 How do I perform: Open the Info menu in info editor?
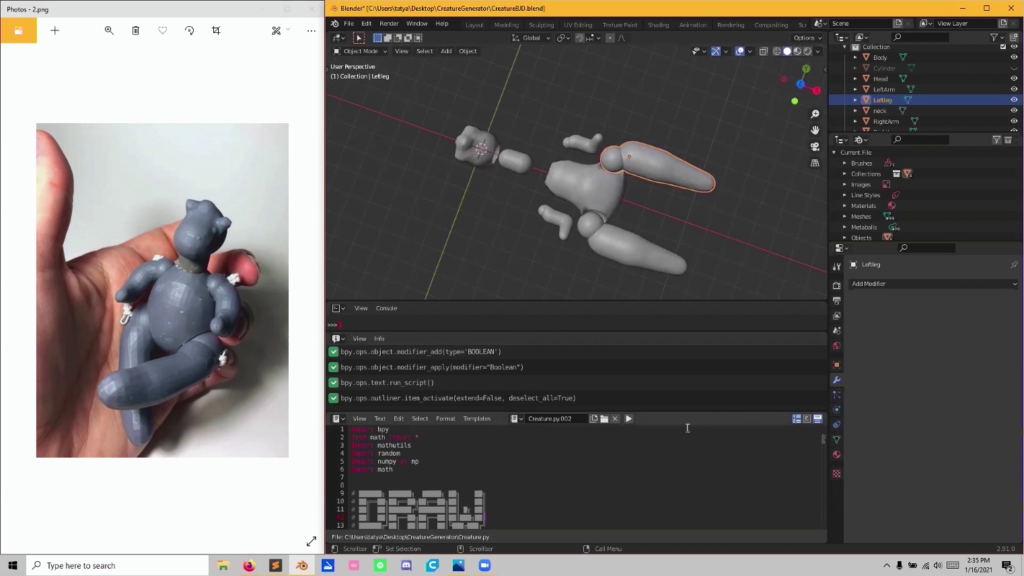click(379, 339)
